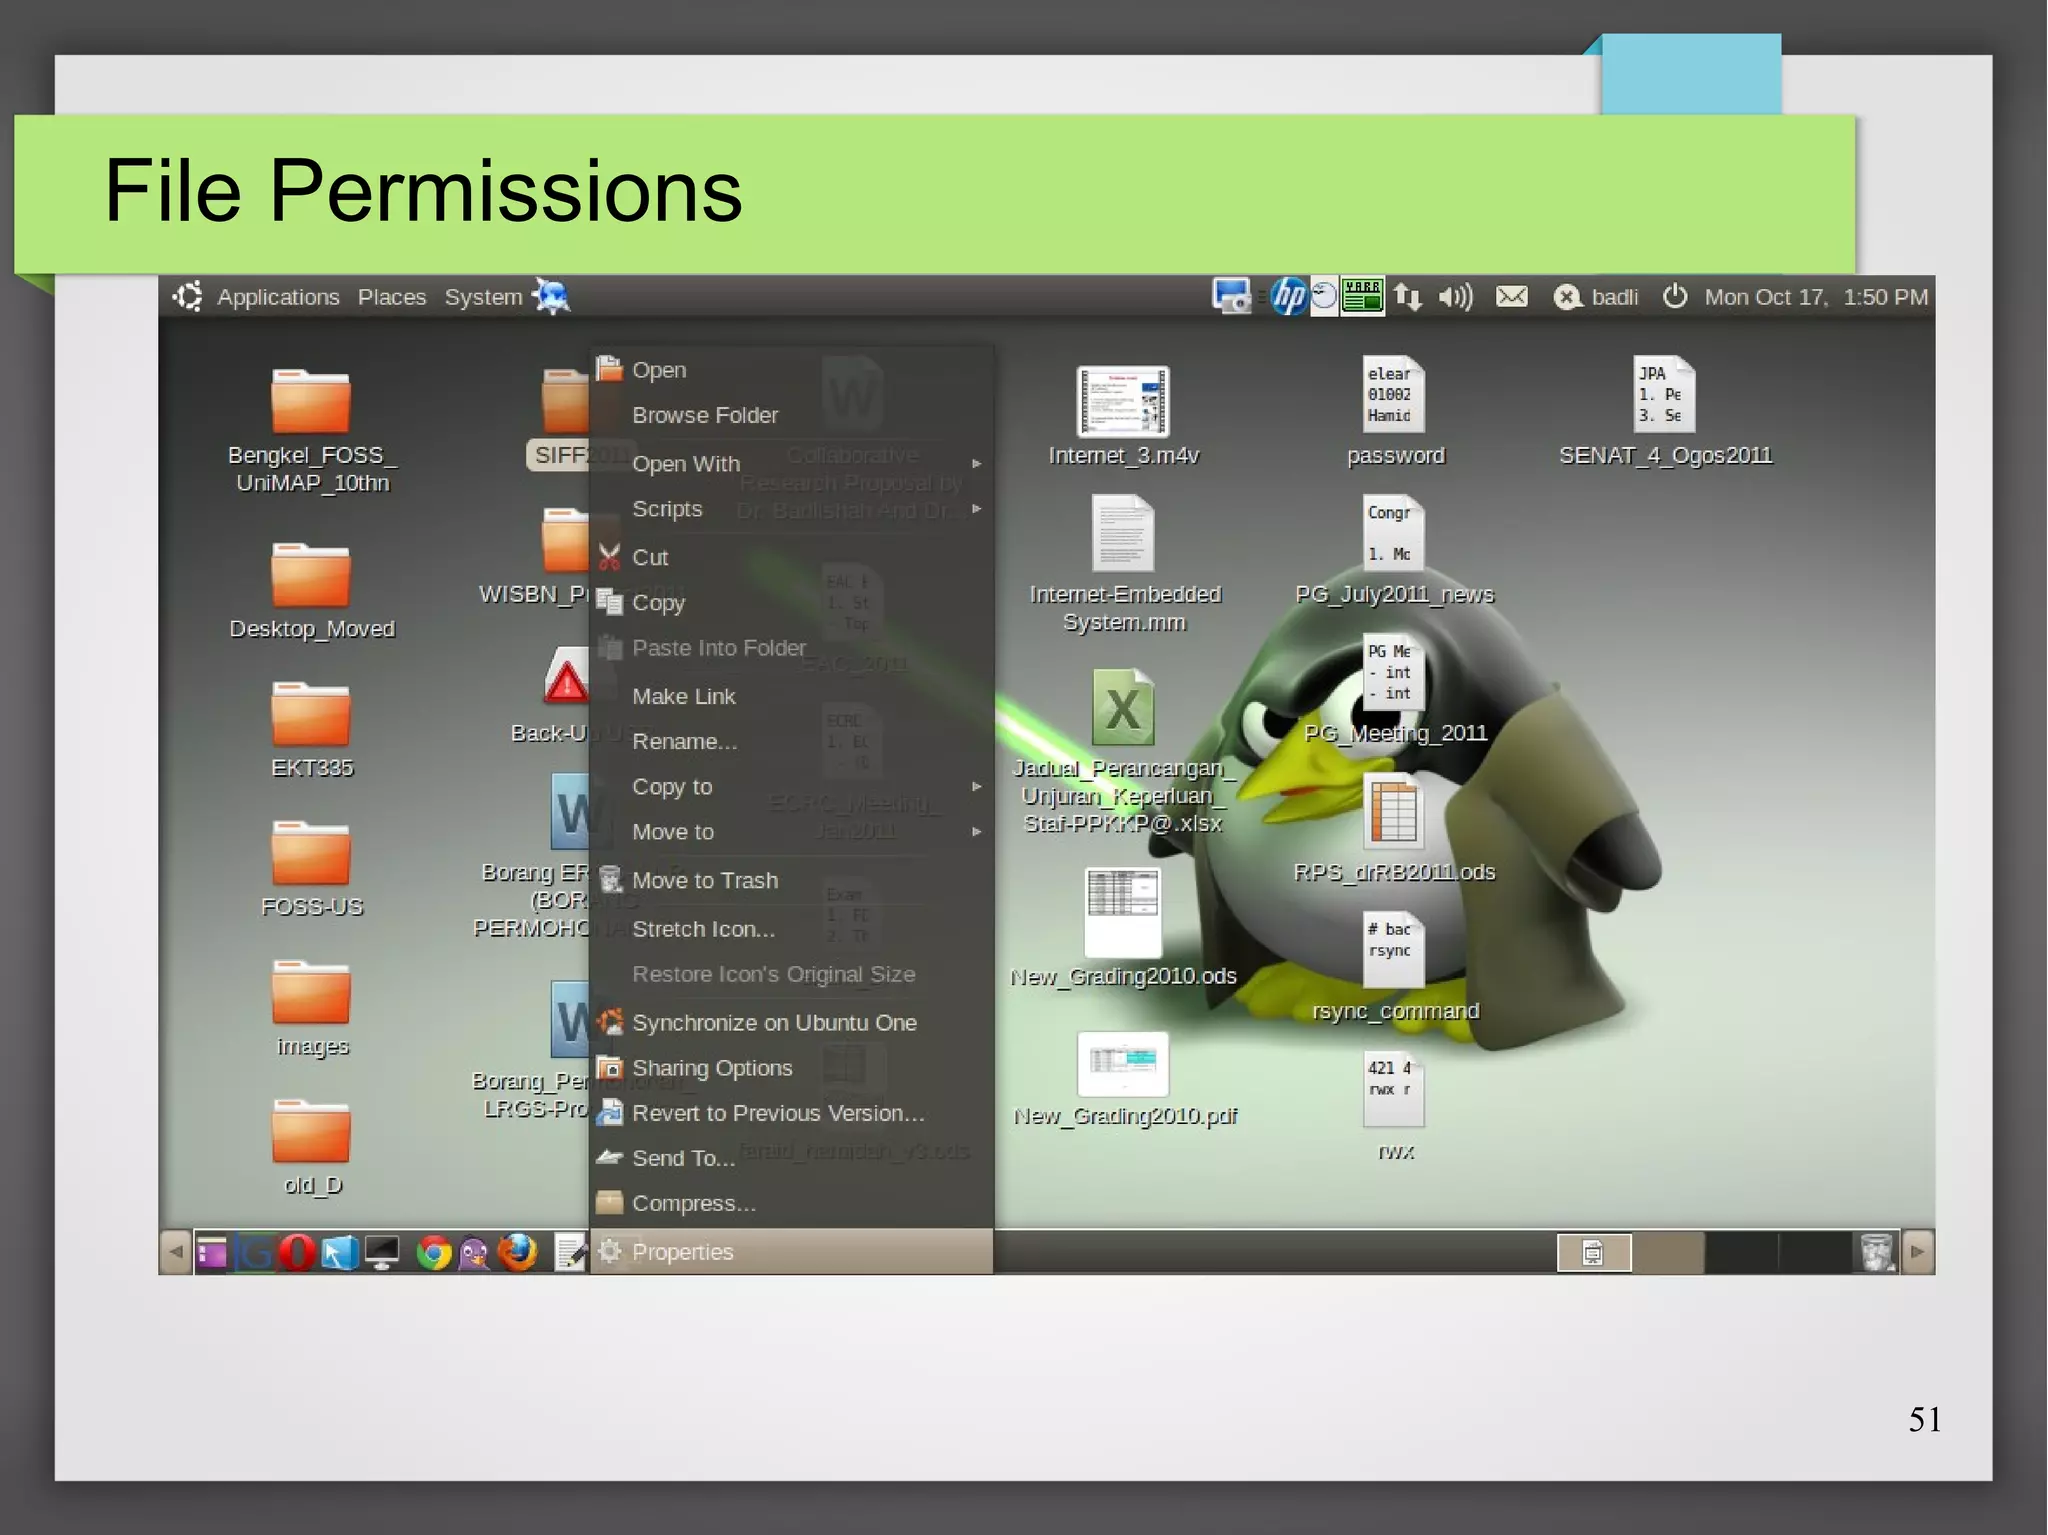Open Internet-Embedded System.mm file

click(x=1123, y=533)
